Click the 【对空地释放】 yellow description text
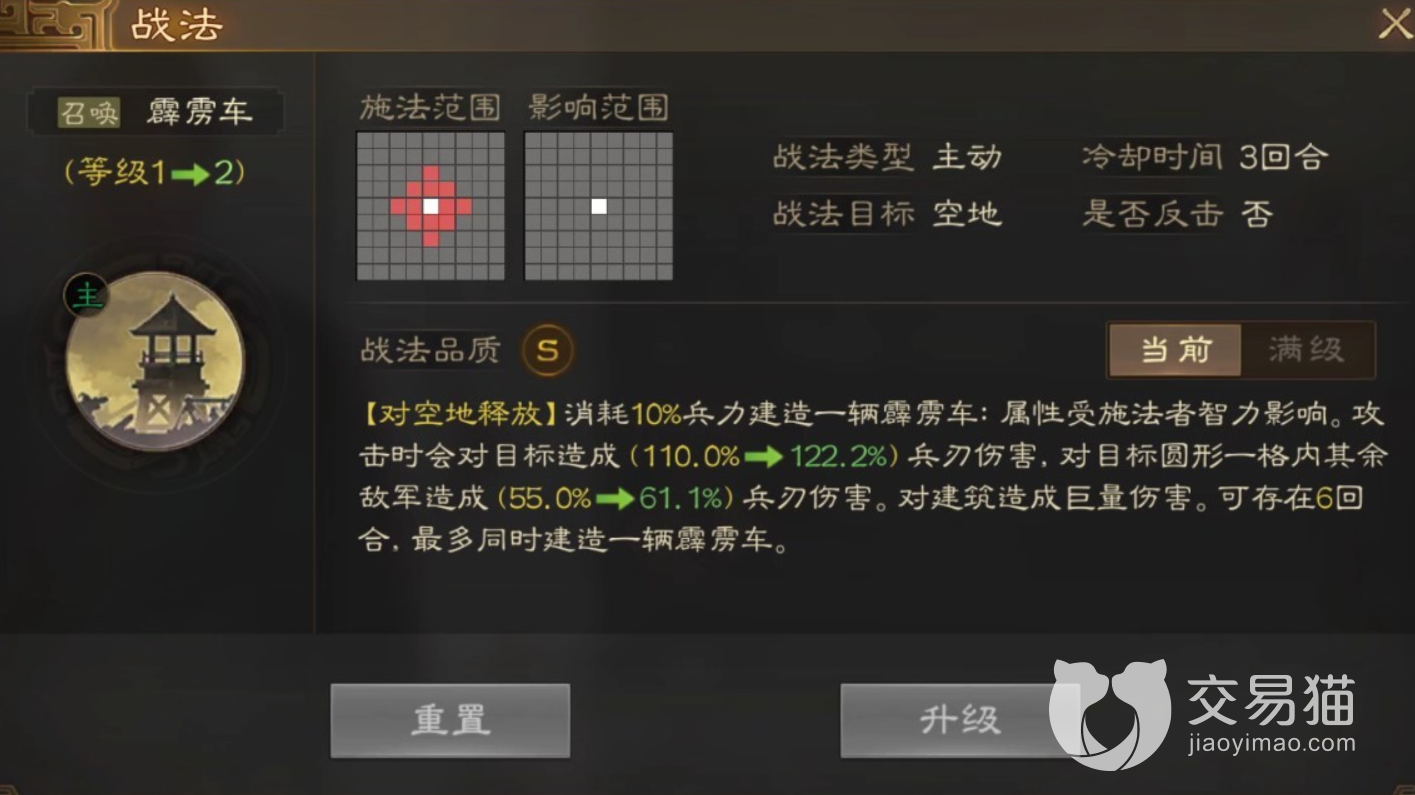The width and height of the screenshot is (1415, 795). (461, 413)
